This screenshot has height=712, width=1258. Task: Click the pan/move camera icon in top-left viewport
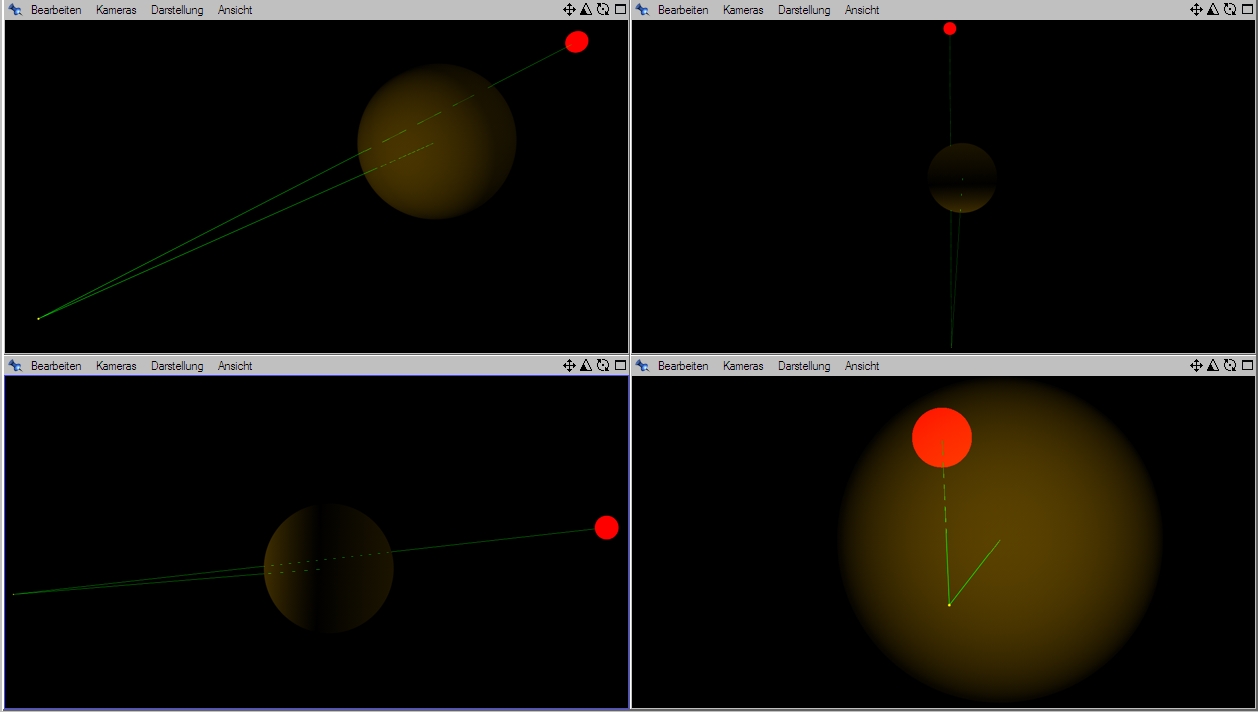pyautogui.click(x=569, y=9)
